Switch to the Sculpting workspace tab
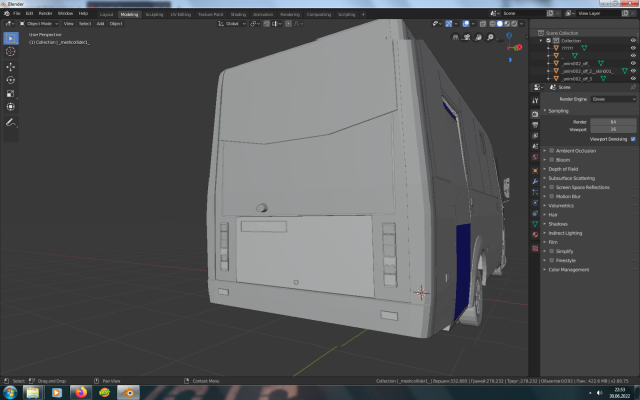This screenshot has width=640, height=400. tap(154, 14)
